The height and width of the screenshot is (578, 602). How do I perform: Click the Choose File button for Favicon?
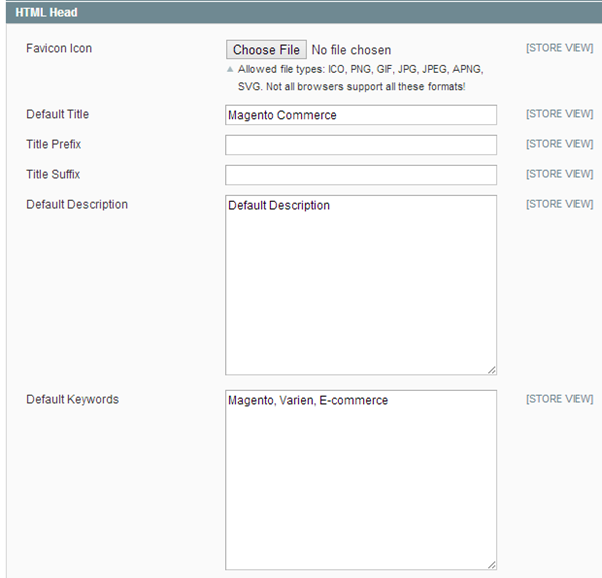coord(266,50)
